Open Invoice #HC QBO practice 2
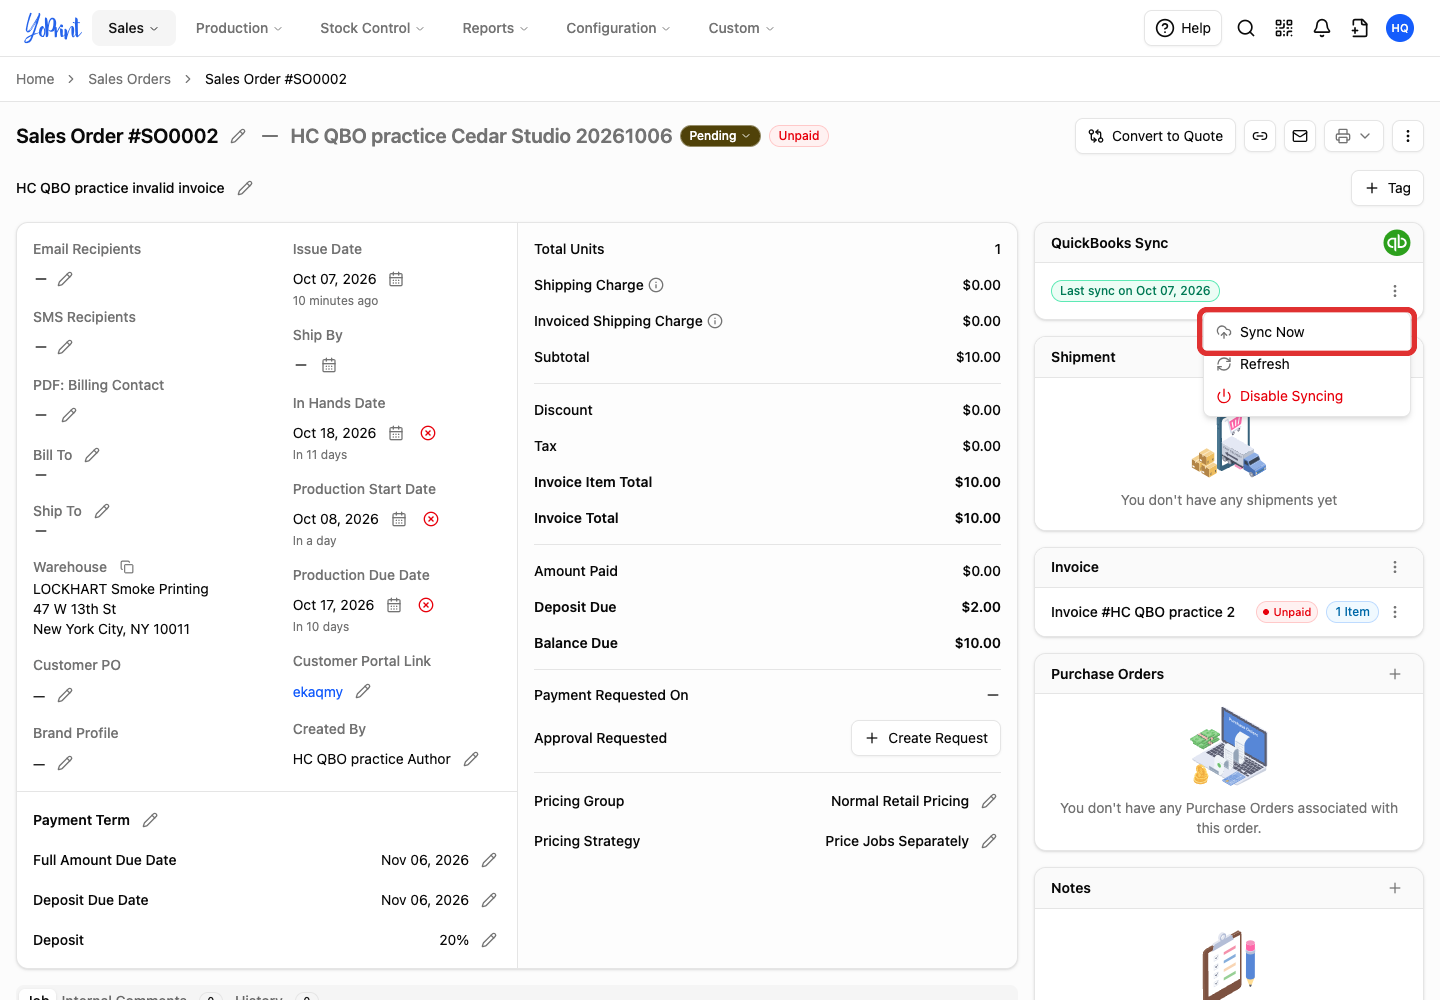The width and height of the screenshot is (1440, 1000). tap(1143, 612)
